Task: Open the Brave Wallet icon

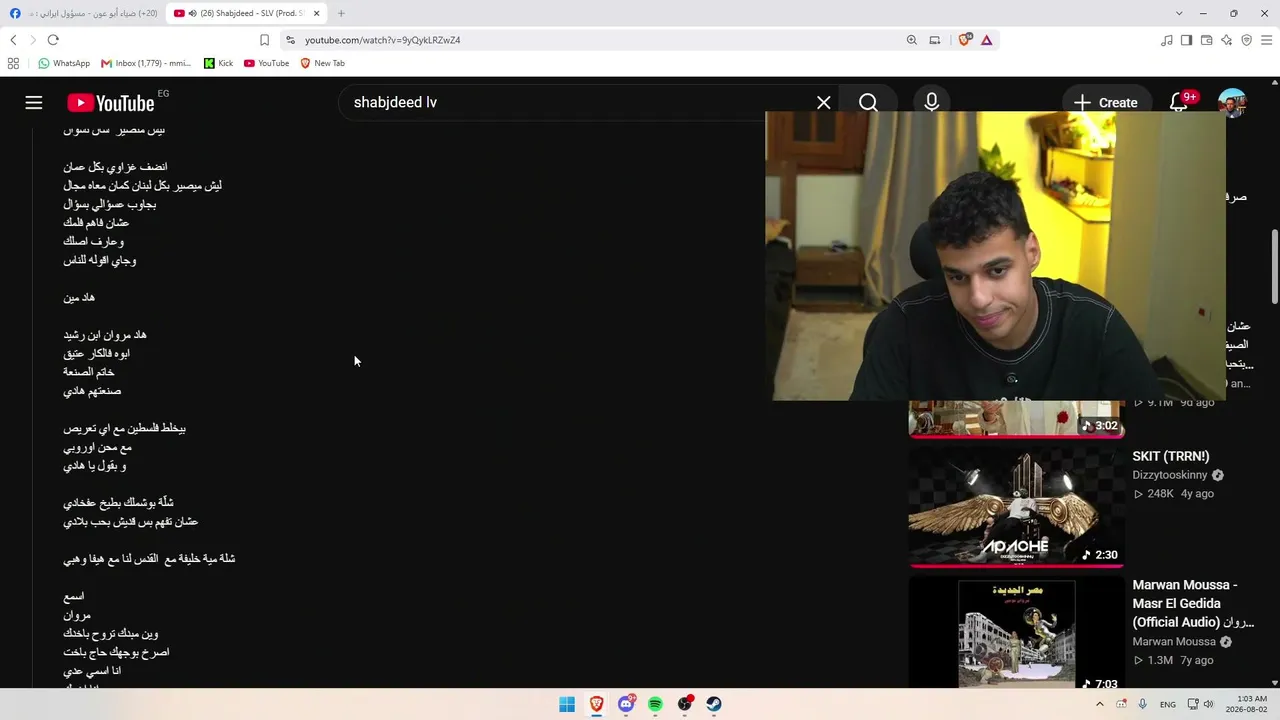Action: click(1207, 40)
